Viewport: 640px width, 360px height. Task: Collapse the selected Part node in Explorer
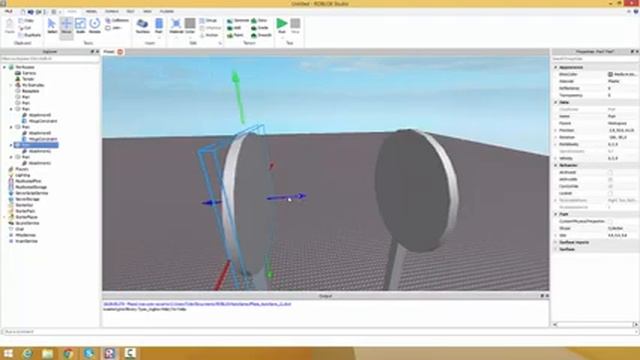point(11,145)
